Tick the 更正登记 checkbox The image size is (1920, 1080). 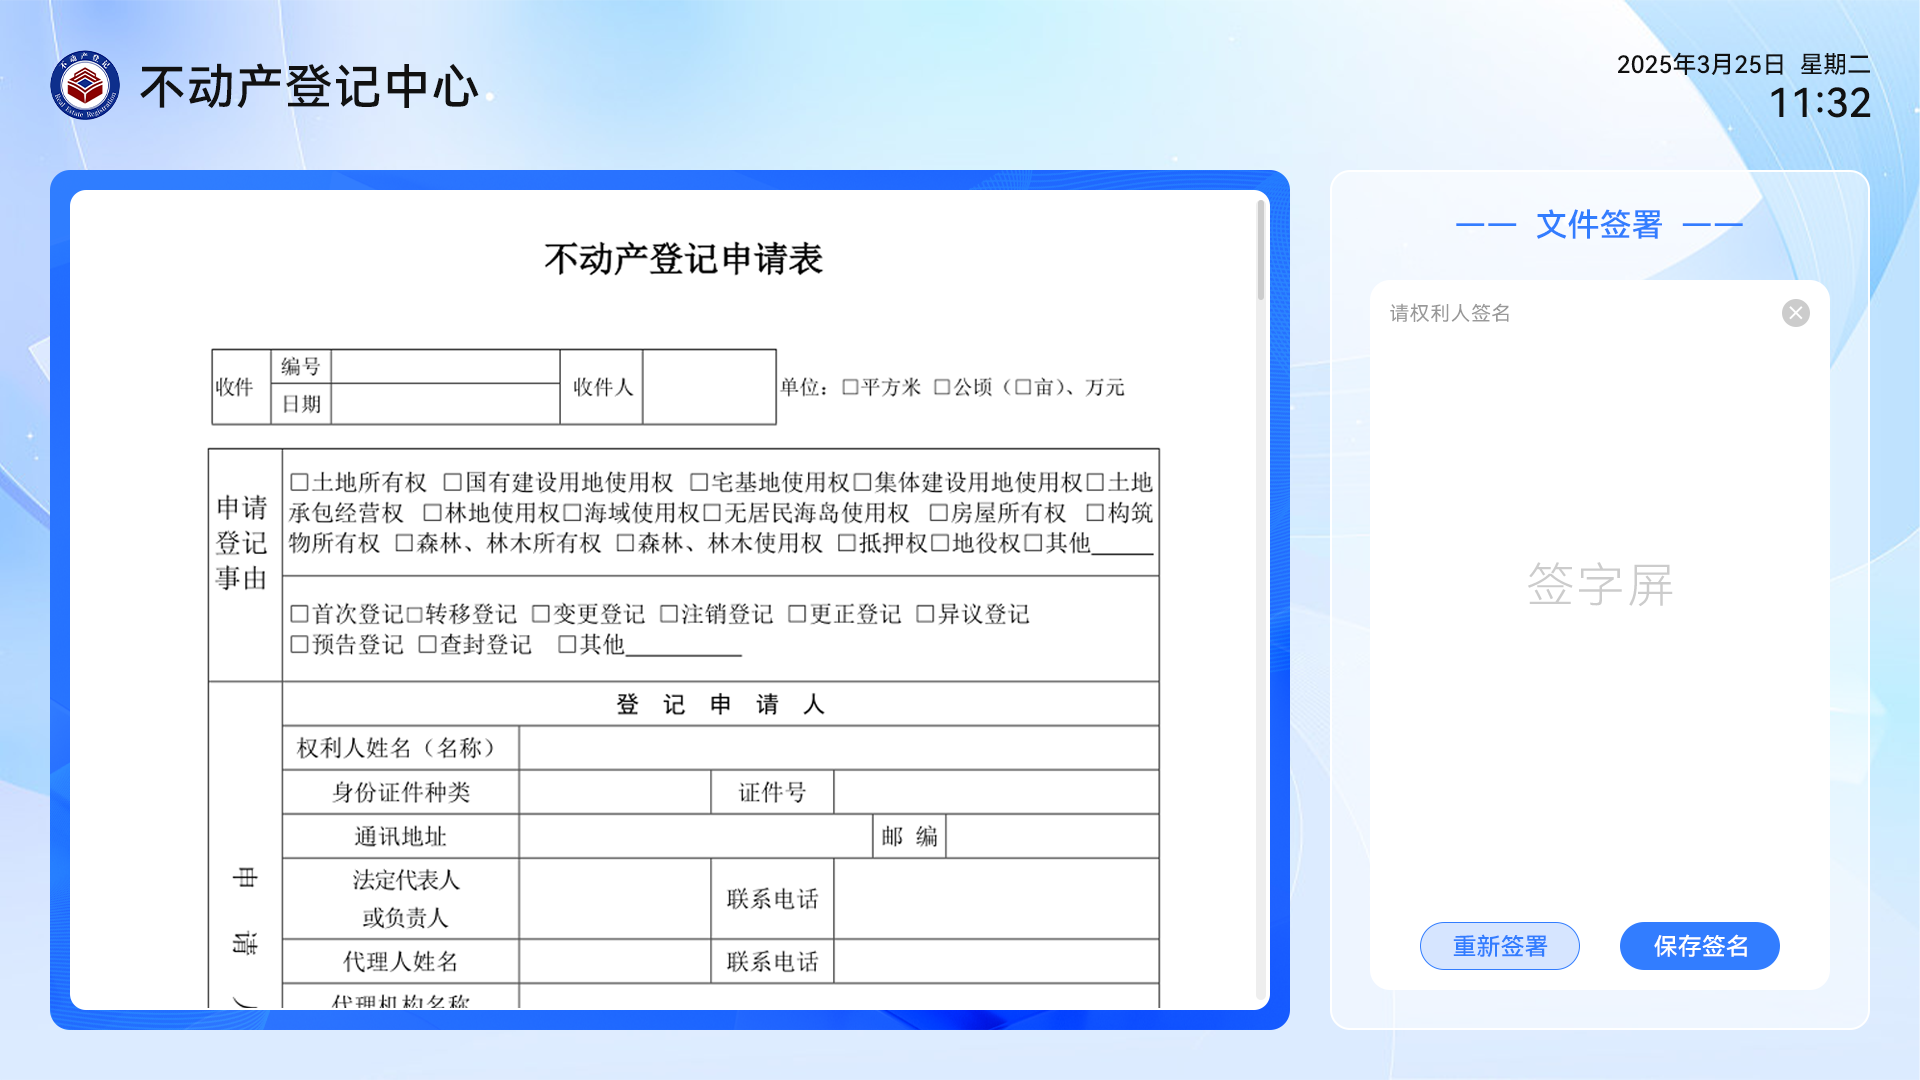pos(797,614)
